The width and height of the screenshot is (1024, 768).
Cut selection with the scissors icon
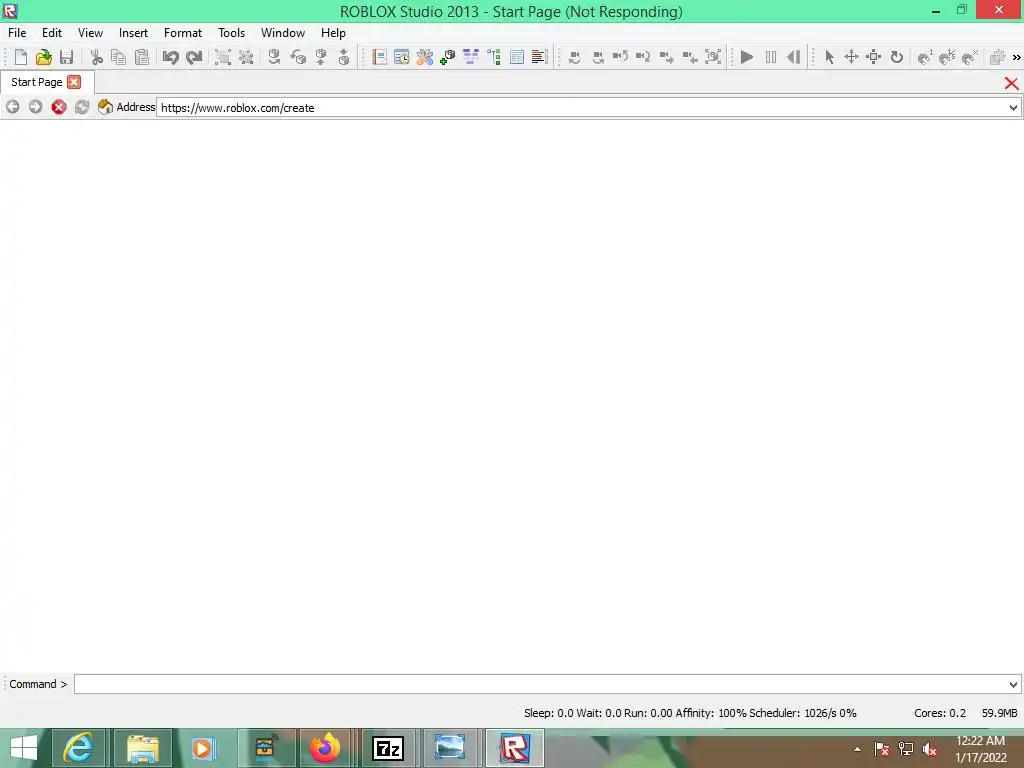97,57
